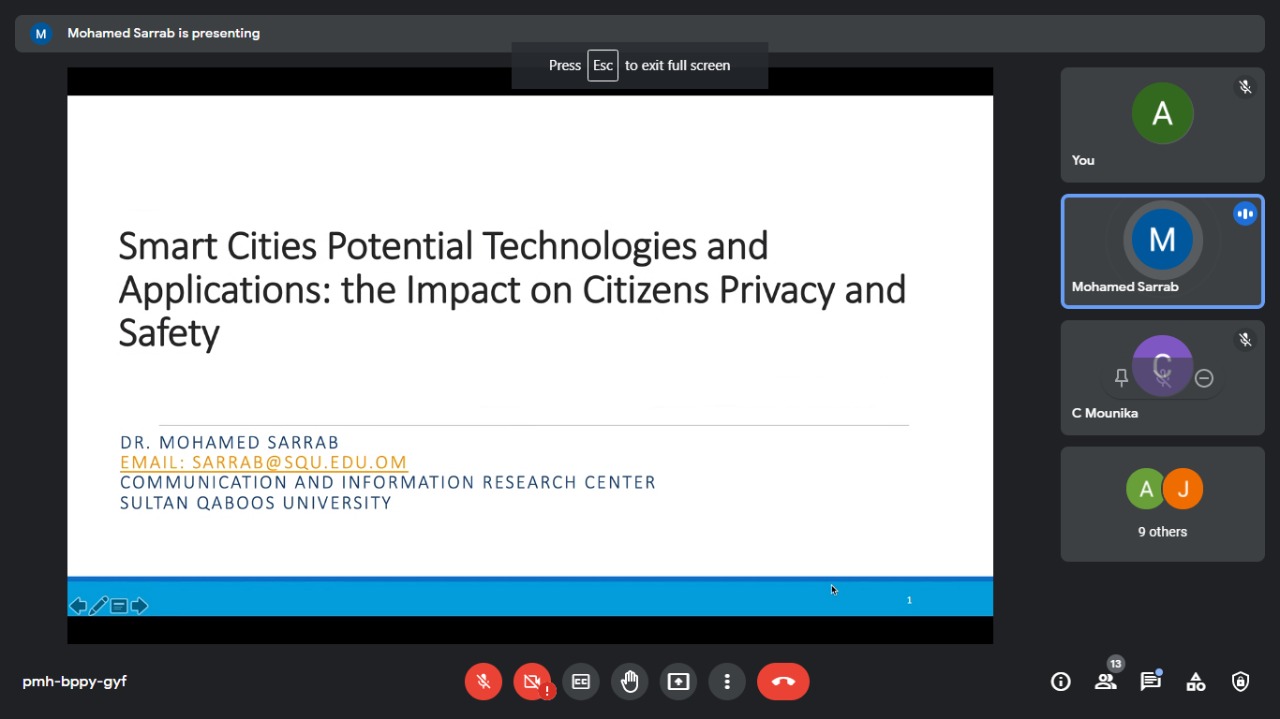Click the email link sarrab@squ.edu.om
The height and width of the screenshot is (719, 1280).
tap(264, 462)
